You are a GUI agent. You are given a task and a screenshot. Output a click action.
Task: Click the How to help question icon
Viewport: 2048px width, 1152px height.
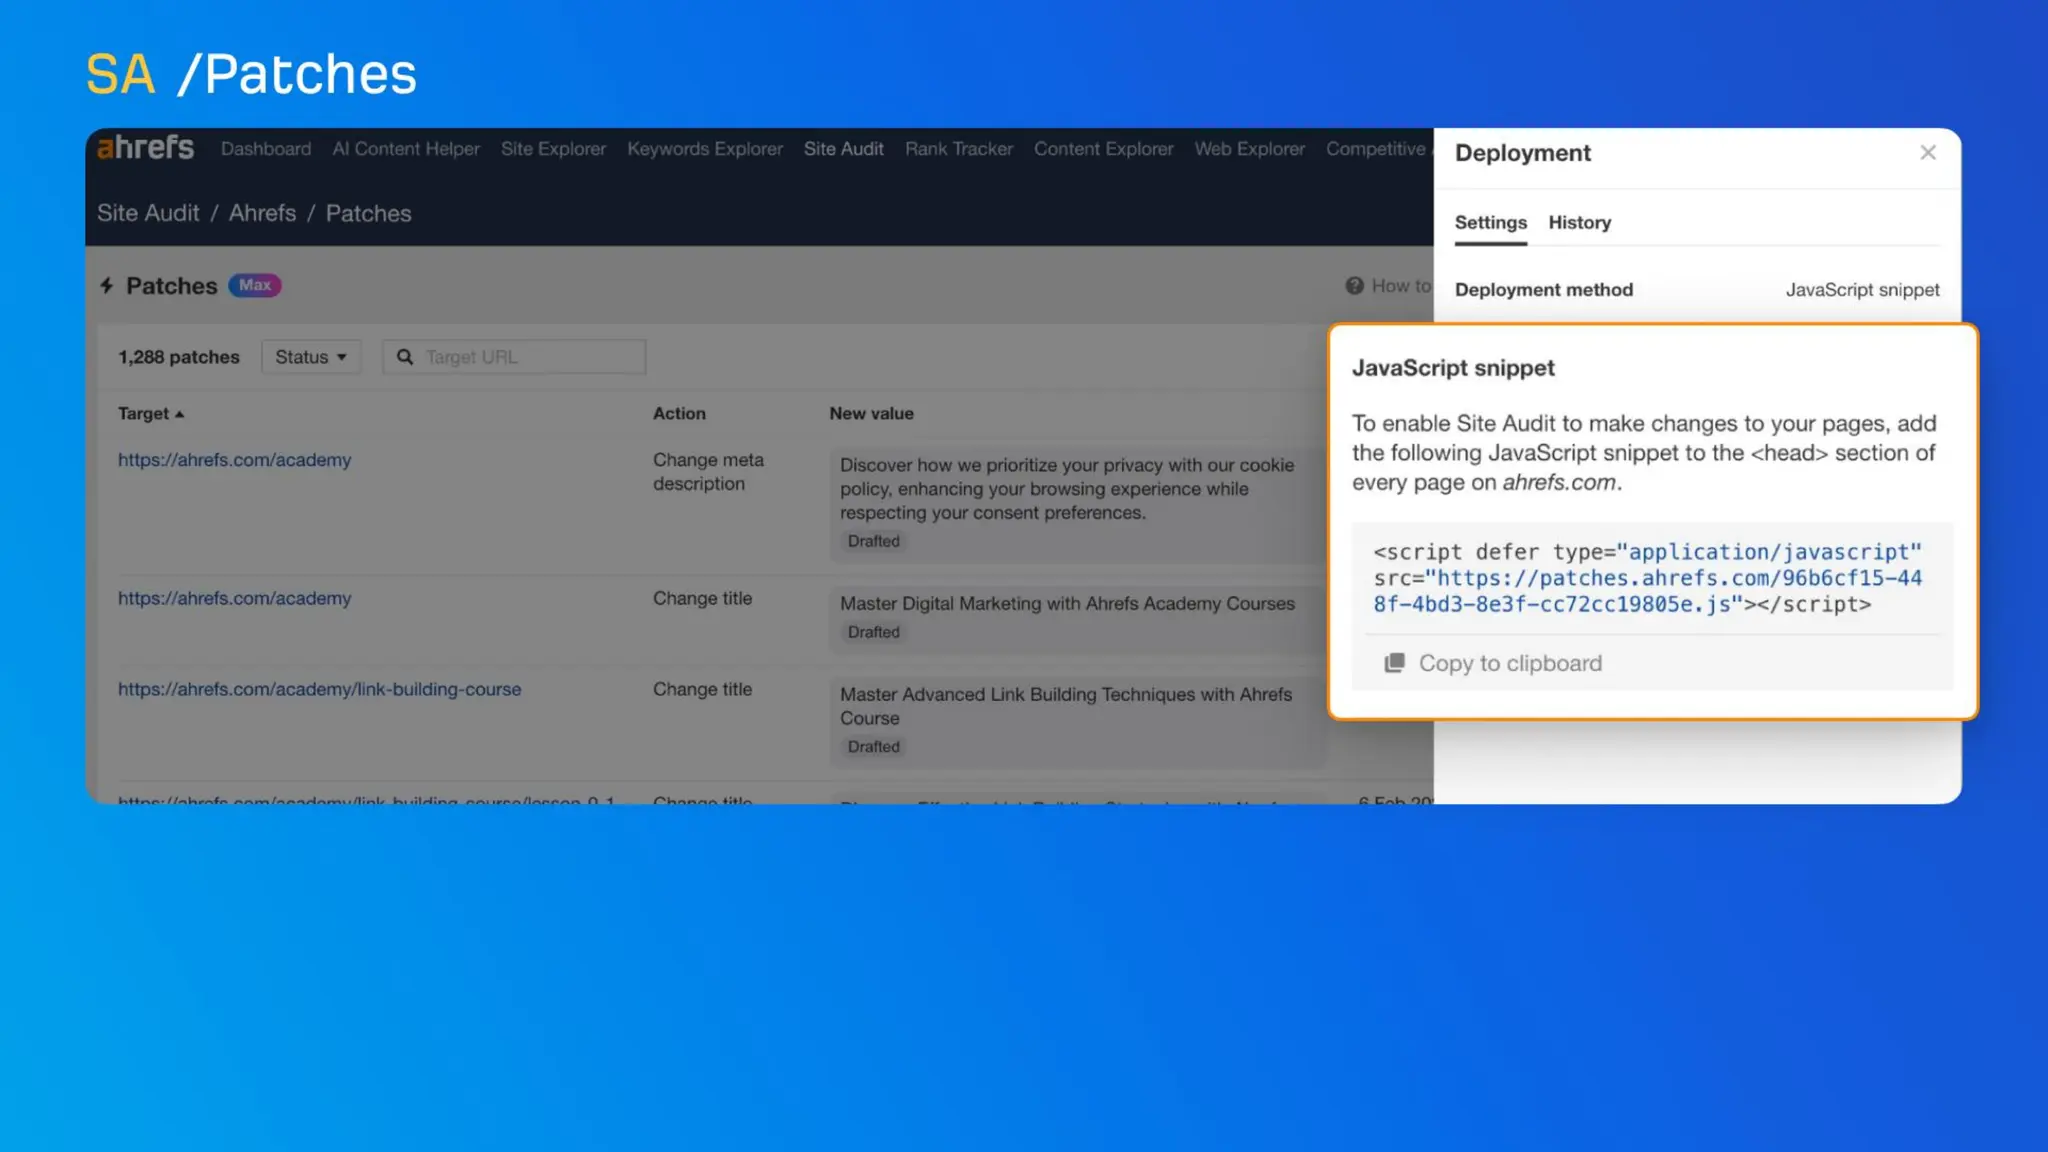(x=1354, y=286)
